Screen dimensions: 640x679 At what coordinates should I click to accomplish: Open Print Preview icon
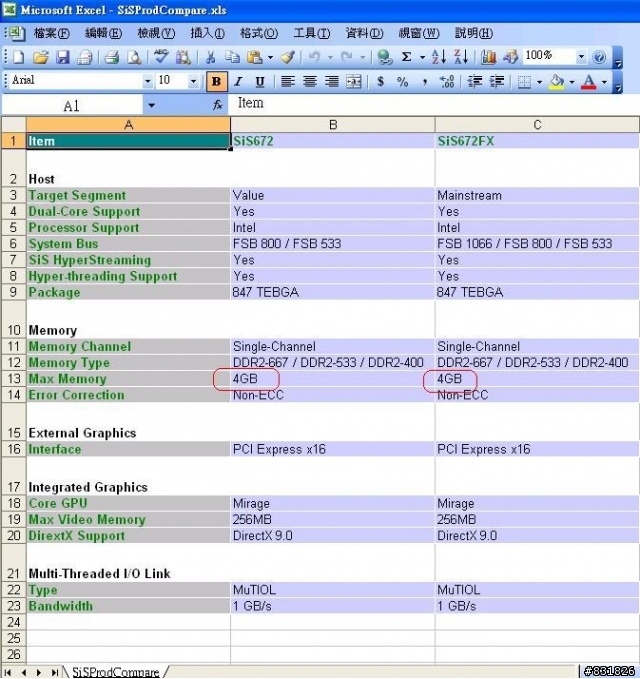coord(135,57)
